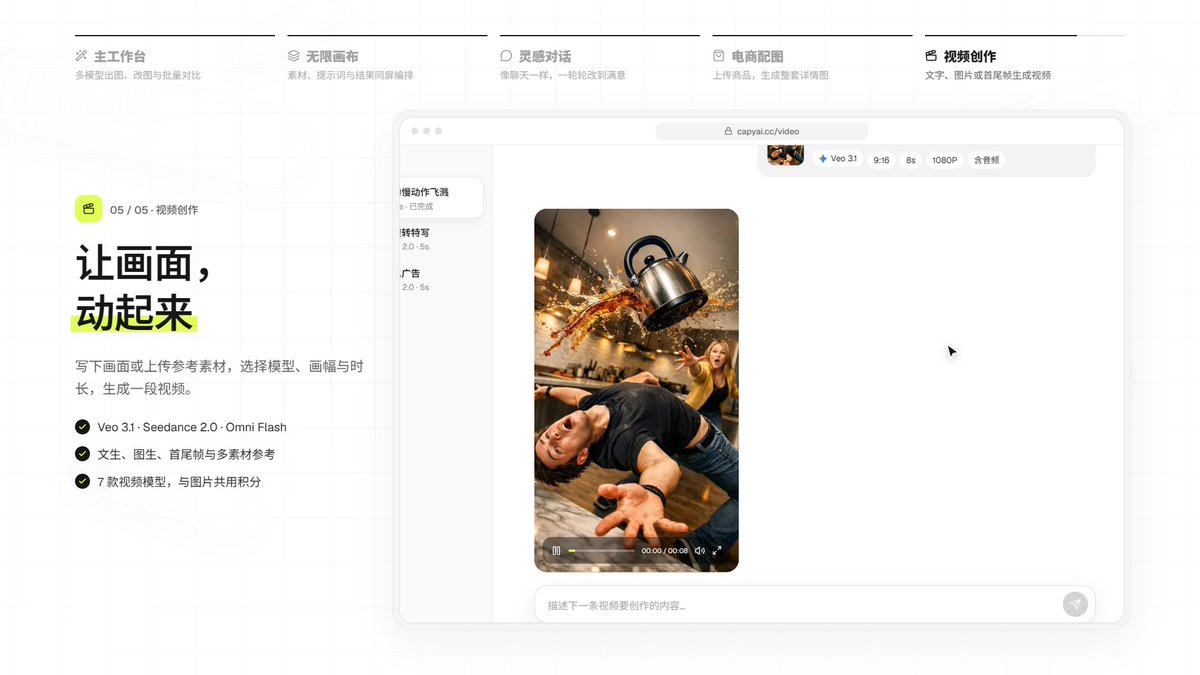Click the magic wand icon beside 主工作台
Viewport: 1200px width, 675px height.
81,56
